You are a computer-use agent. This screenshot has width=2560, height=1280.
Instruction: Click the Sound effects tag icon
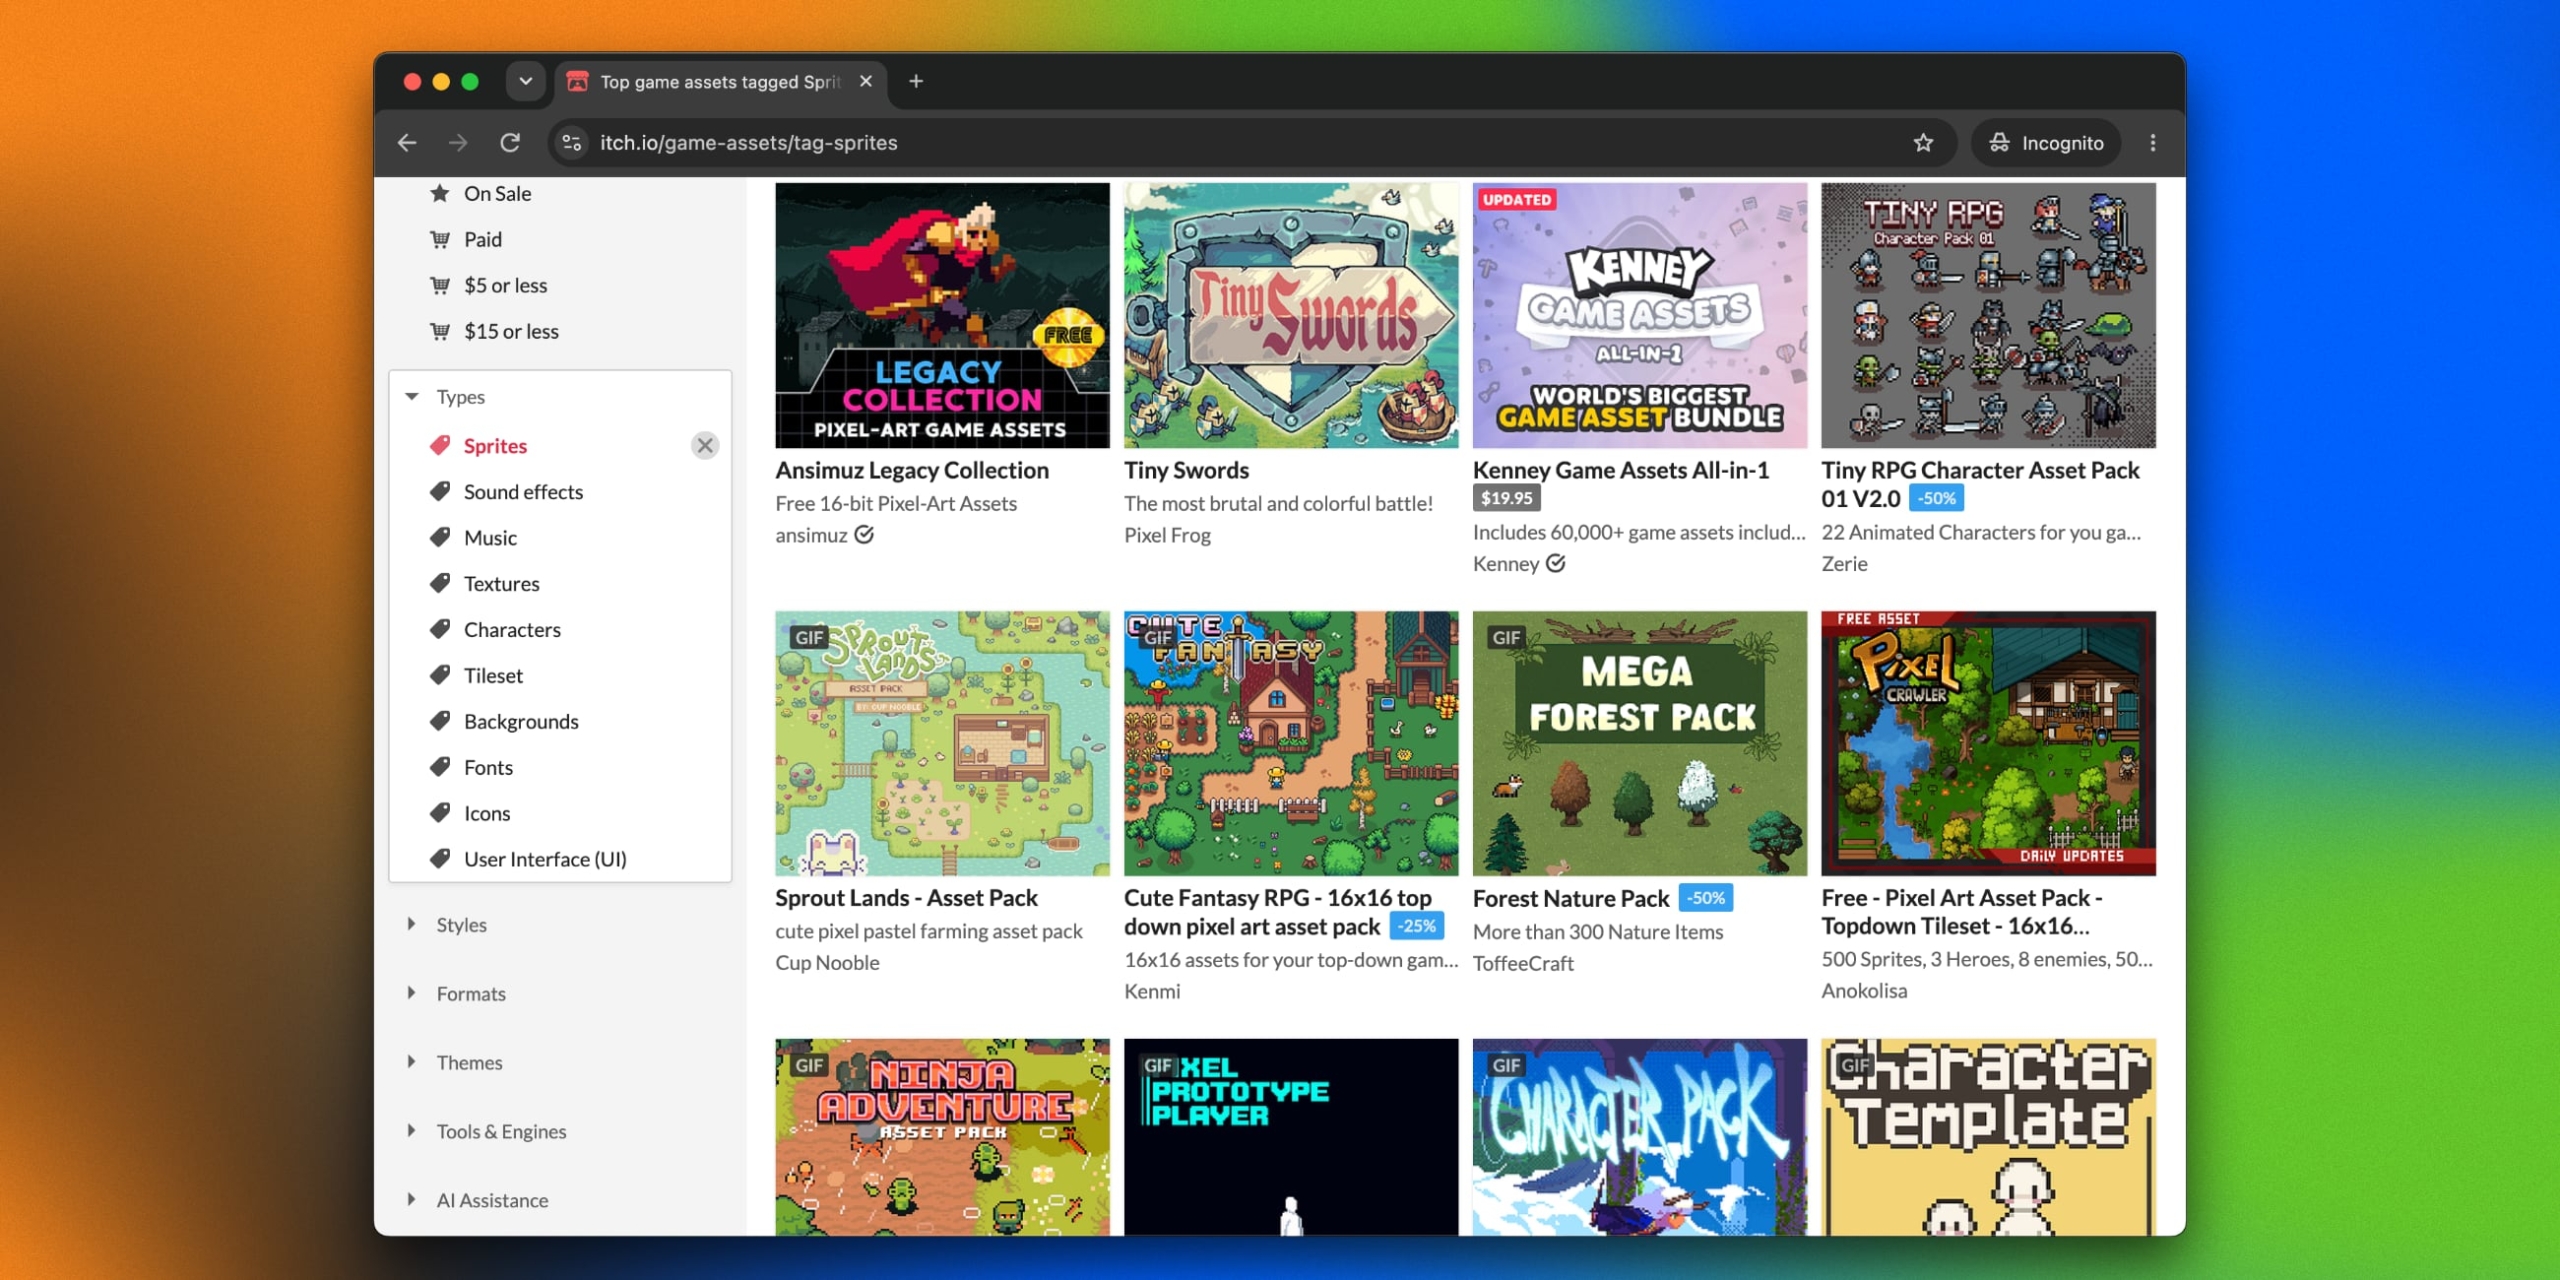[x=440, y=492]
